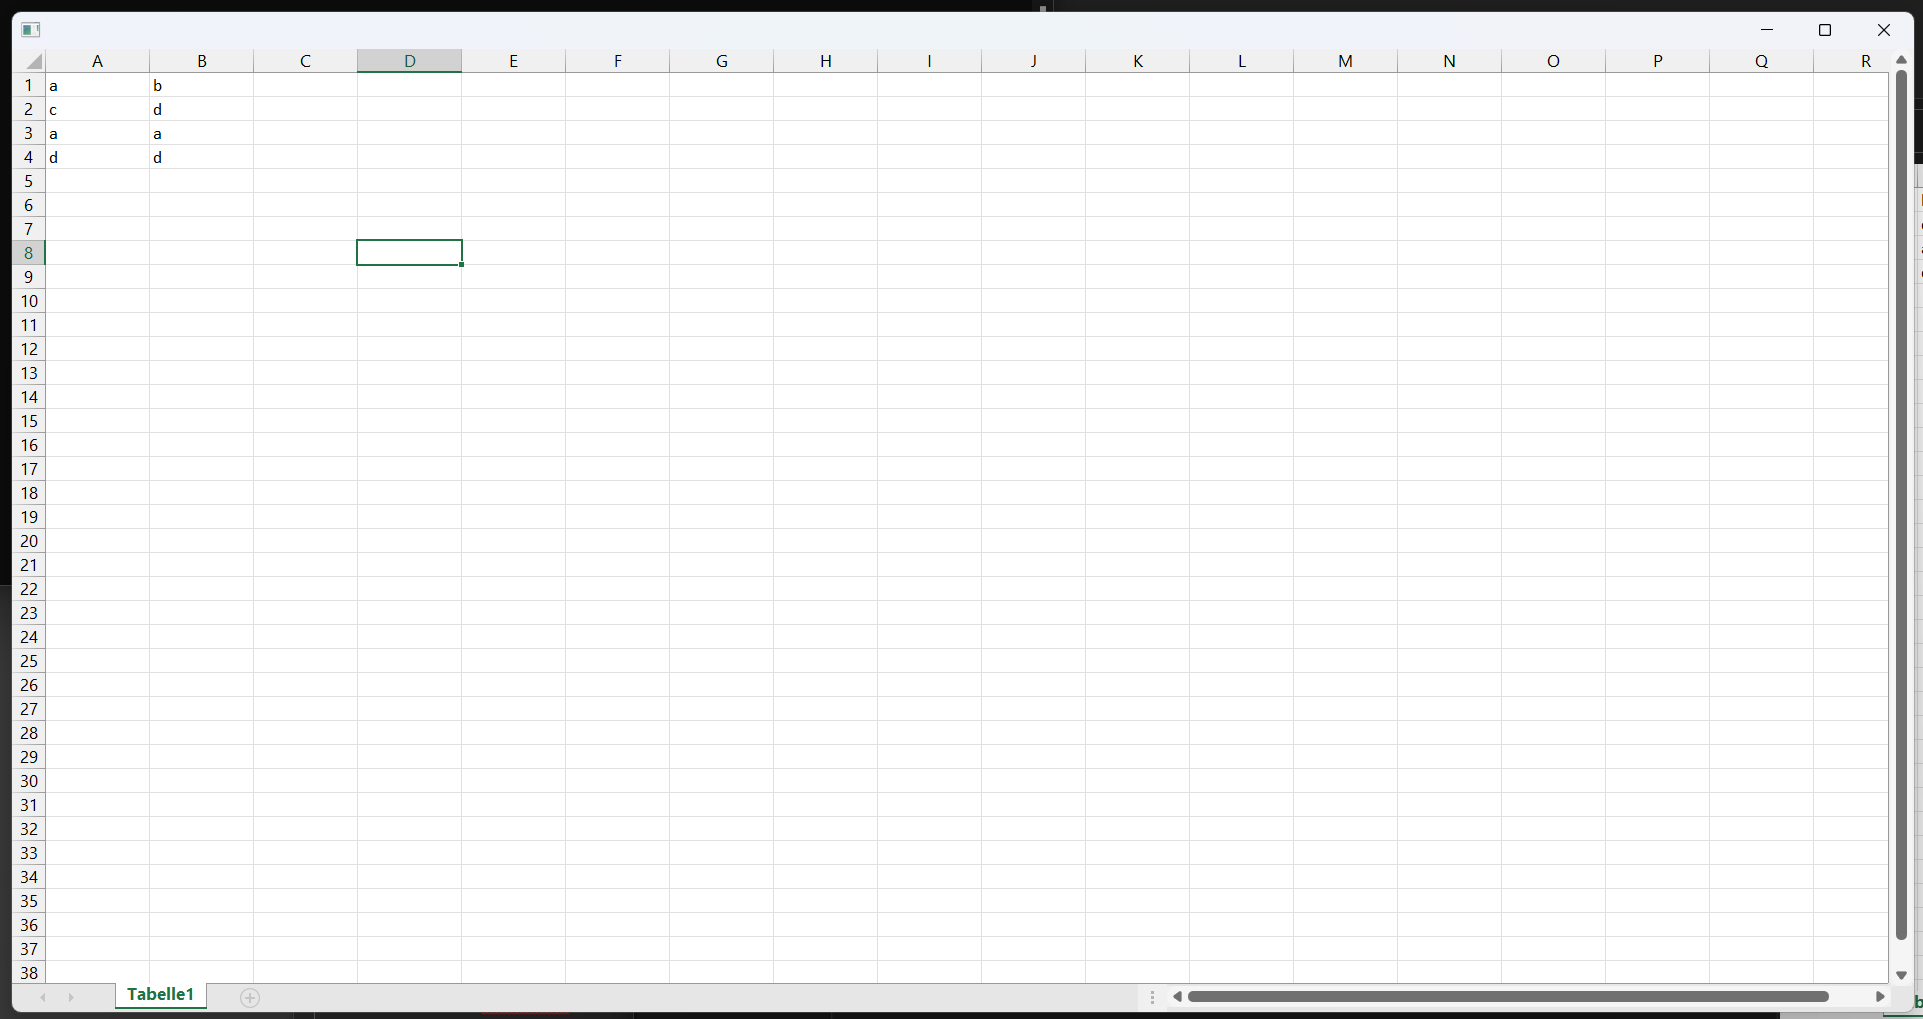Image resolution: width=1923 pixels, height=1019 pixels.
Task: Select column E header
Action: [x=514, y=61]
